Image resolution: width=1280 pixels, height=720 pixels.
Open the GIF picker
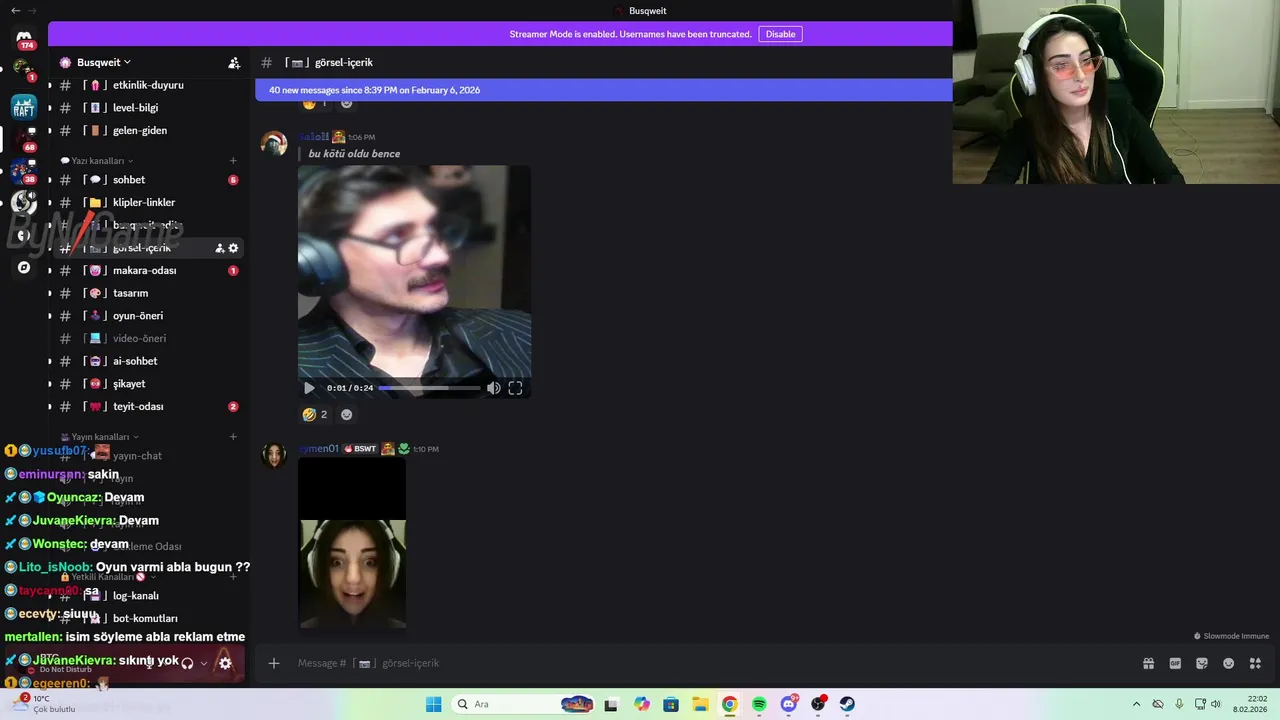[1175, 663]
